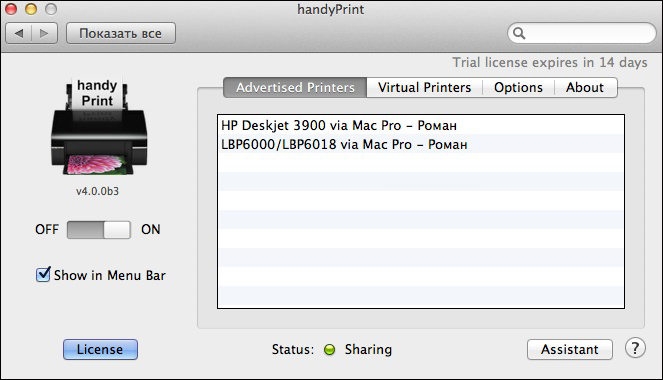The height and width of the screenshot is (380, 663).
Task: Uncheck Show in Menu Bar
Action: 43,275
